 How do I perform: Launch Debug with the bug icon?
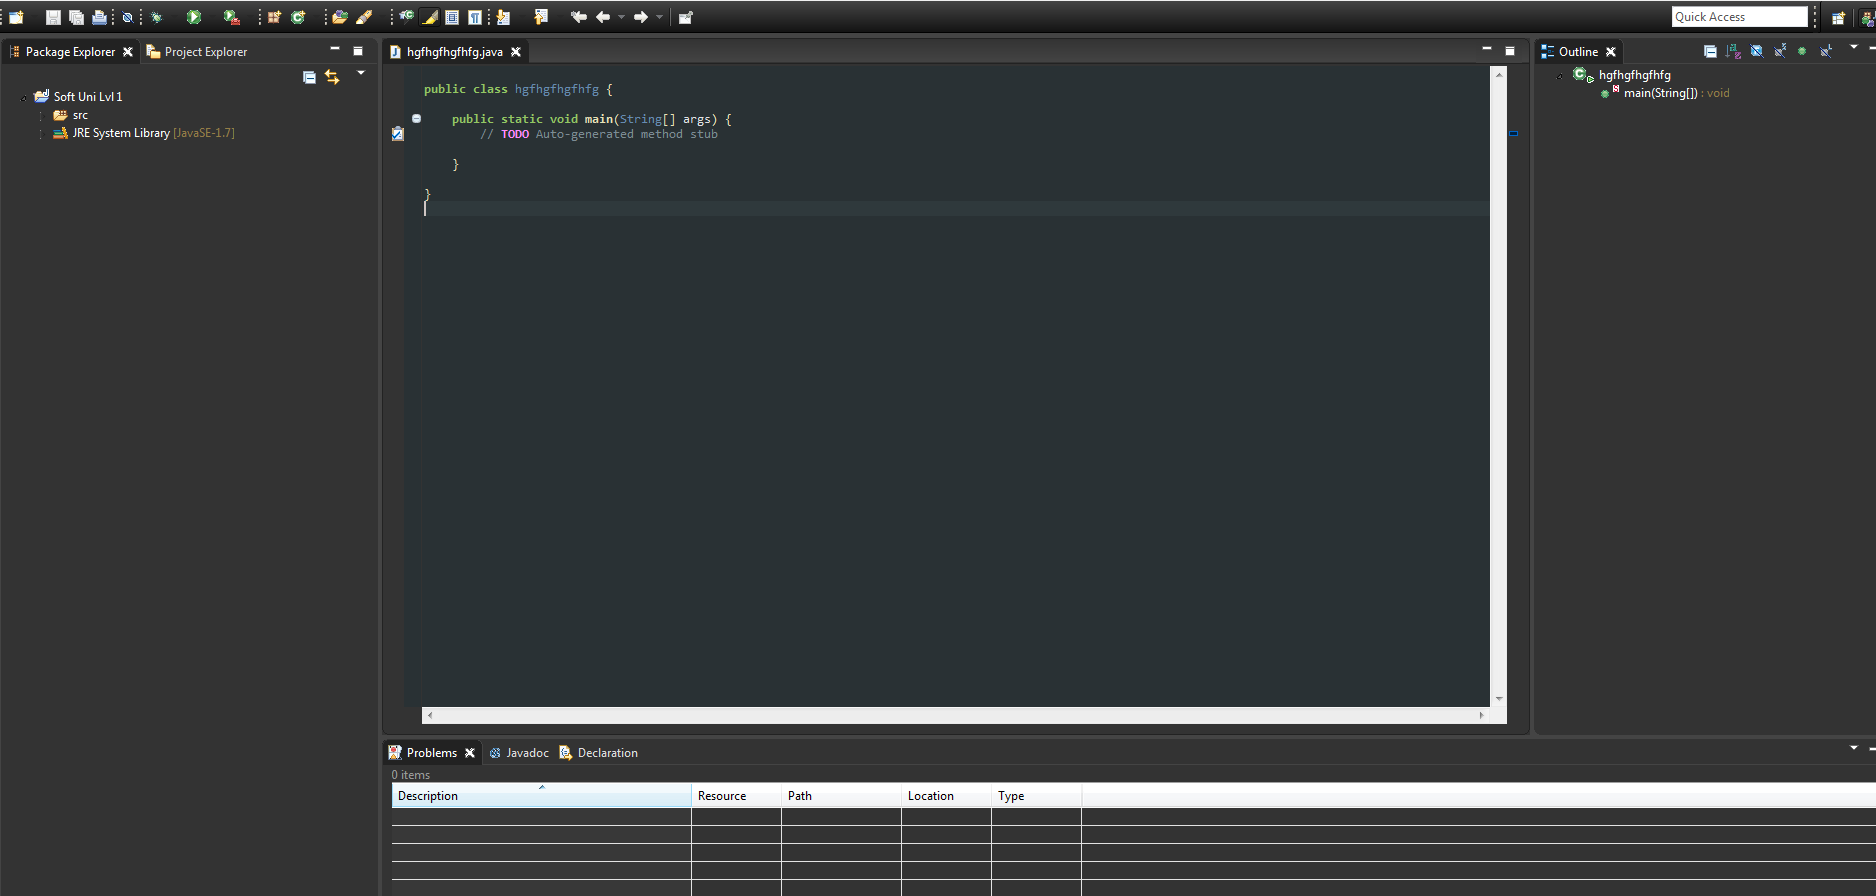(x=156, y=17)
